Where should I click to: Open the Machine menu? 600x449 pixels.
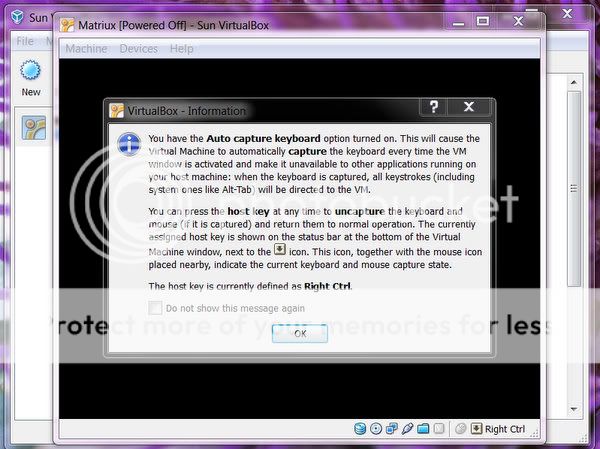(86, 49)
